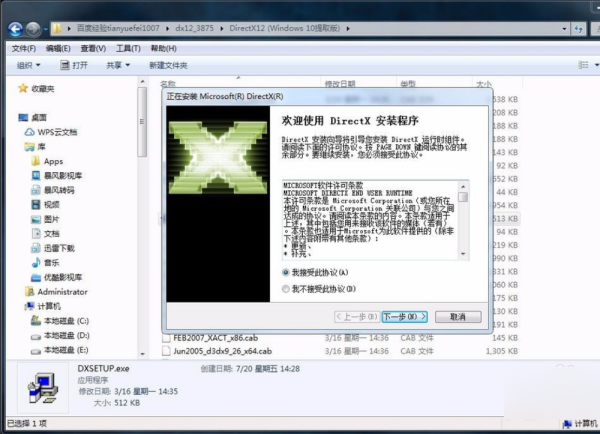Open 暴风影视库 in the sidebar

click(57, 176)
